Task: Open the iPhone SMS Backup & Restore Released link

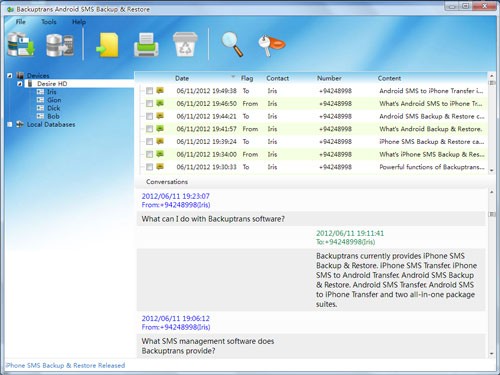Action: 65,365
